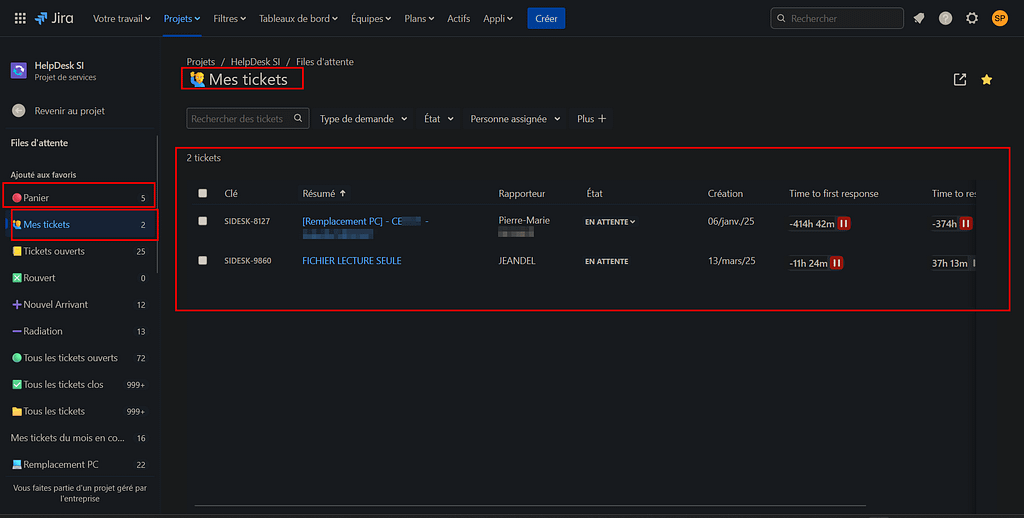The image size is (1024, 518).
Task: Open the settings gear icon
Action: 971,18
